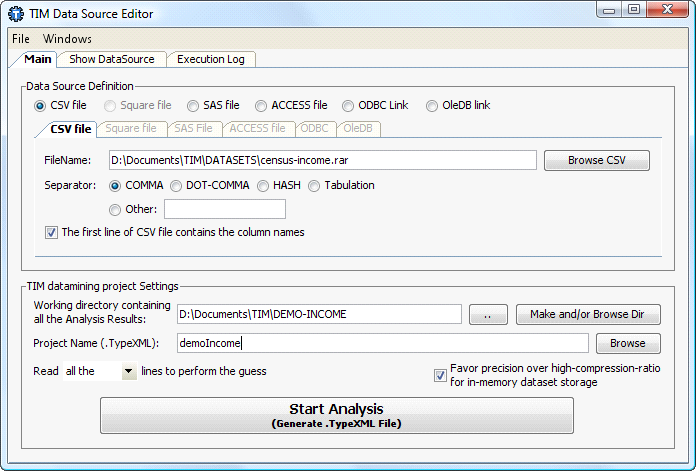The height and width of the screenshot is (471, 696).
Task: Select the SAS file radio button
Action: (x=193, y=106)
